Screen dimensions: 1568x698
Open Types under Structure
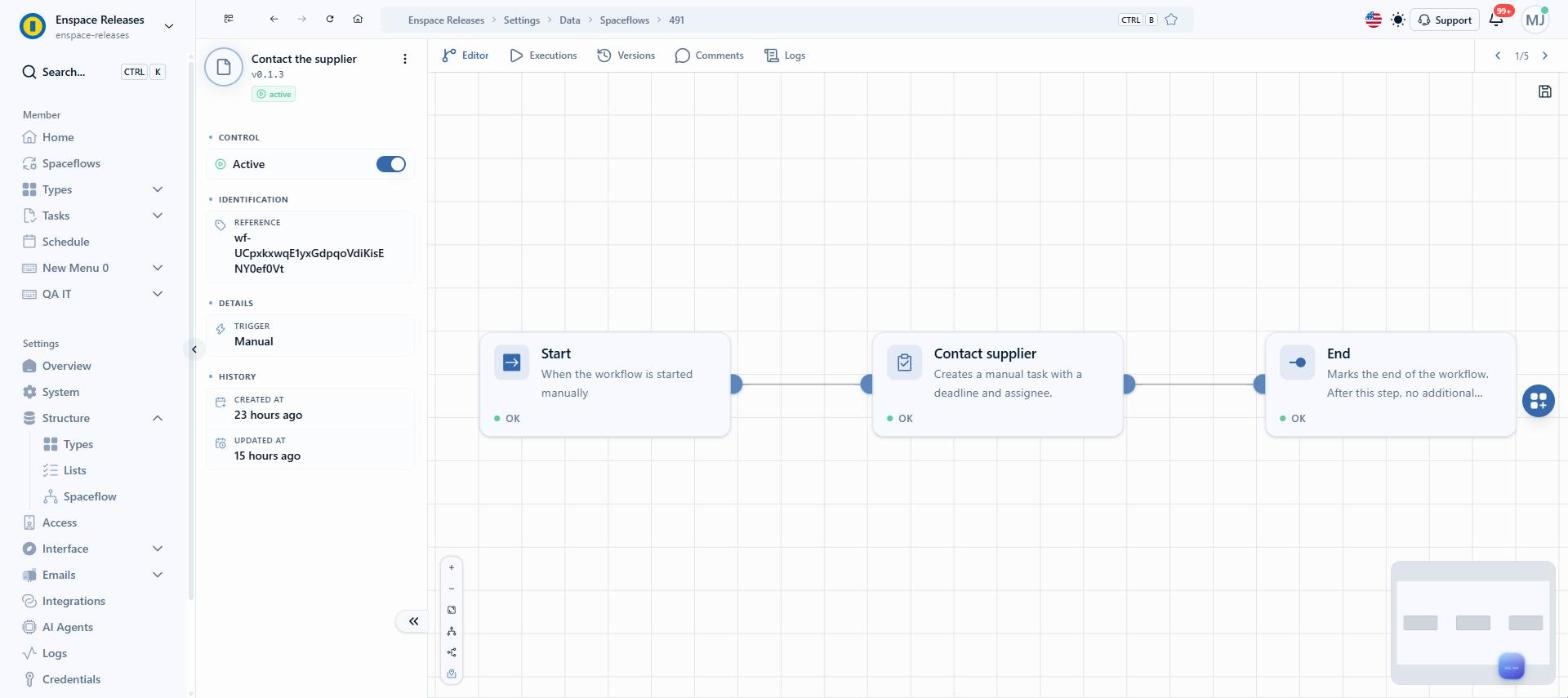click(78, 444)
